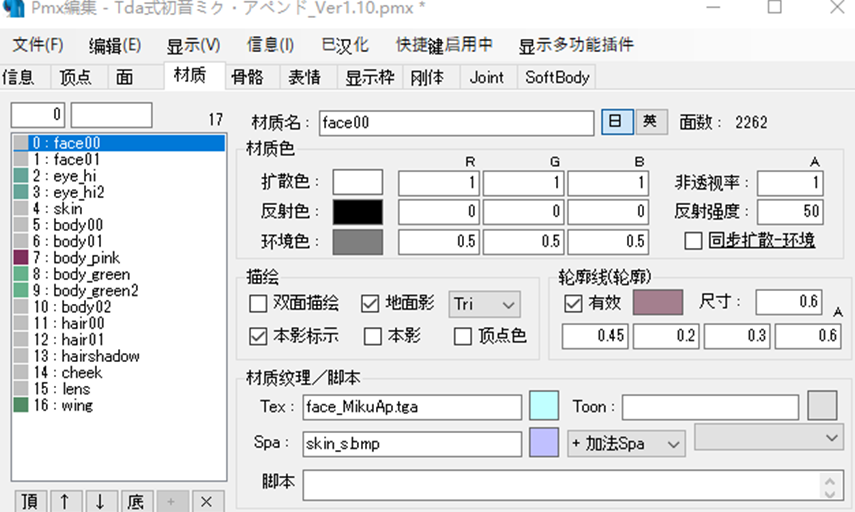Click the black 反射色 specular color swatch

[358, 212]
